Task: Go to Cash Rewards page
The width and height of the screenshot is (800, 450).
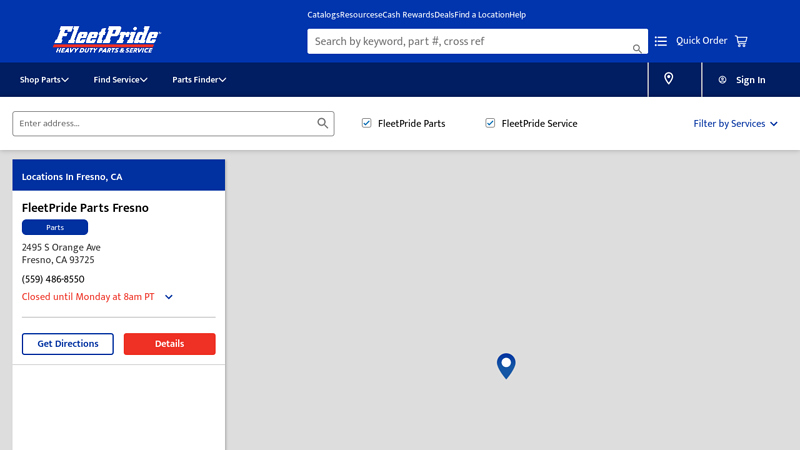Action: [408, 15]
